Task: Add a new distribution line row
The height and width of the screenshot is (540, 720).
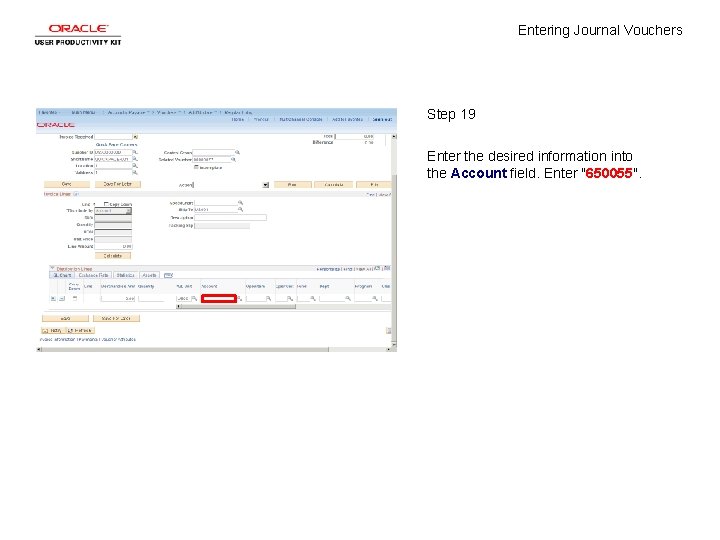Action: pos(53,298)
